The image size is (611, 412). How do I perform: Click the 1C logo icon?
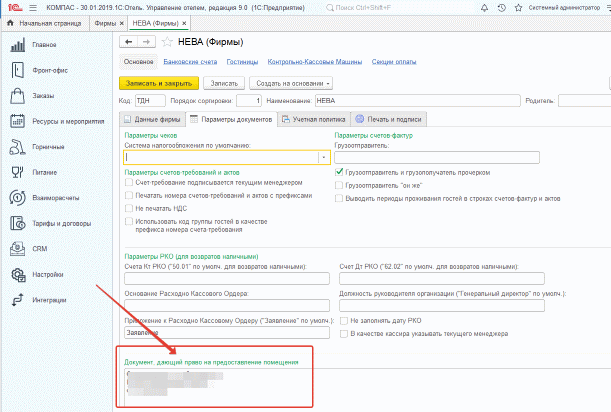click(x=15, y=7)
